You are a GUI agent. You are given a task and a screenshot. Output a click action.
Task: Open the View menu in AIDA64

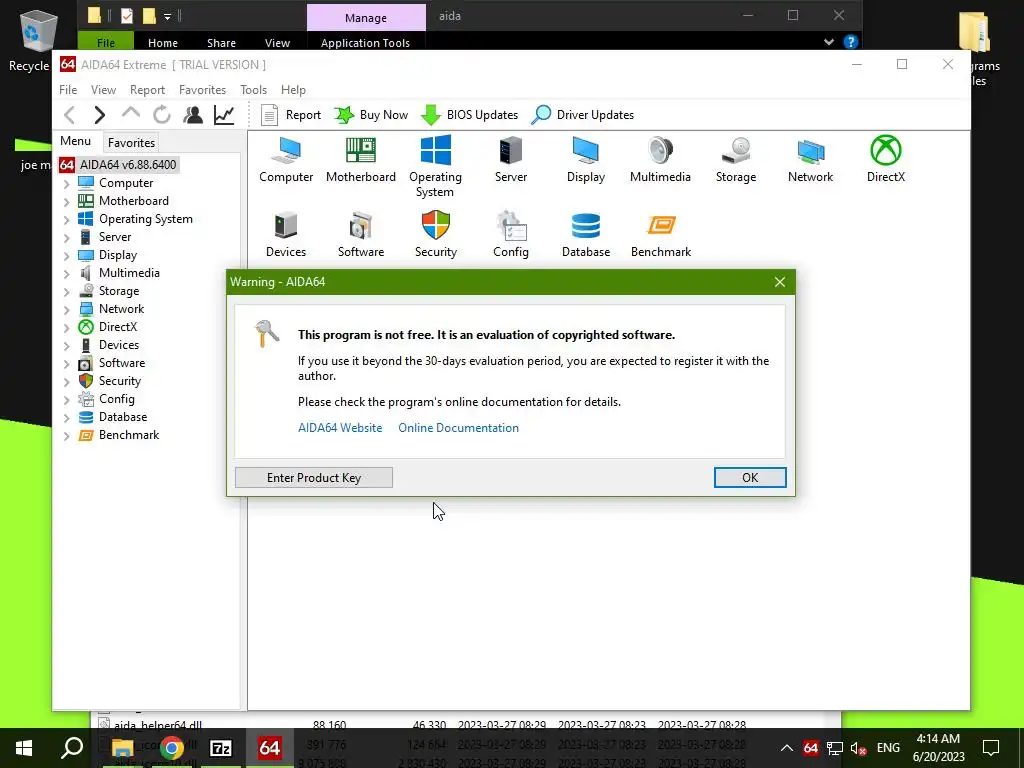pos(103,89)
